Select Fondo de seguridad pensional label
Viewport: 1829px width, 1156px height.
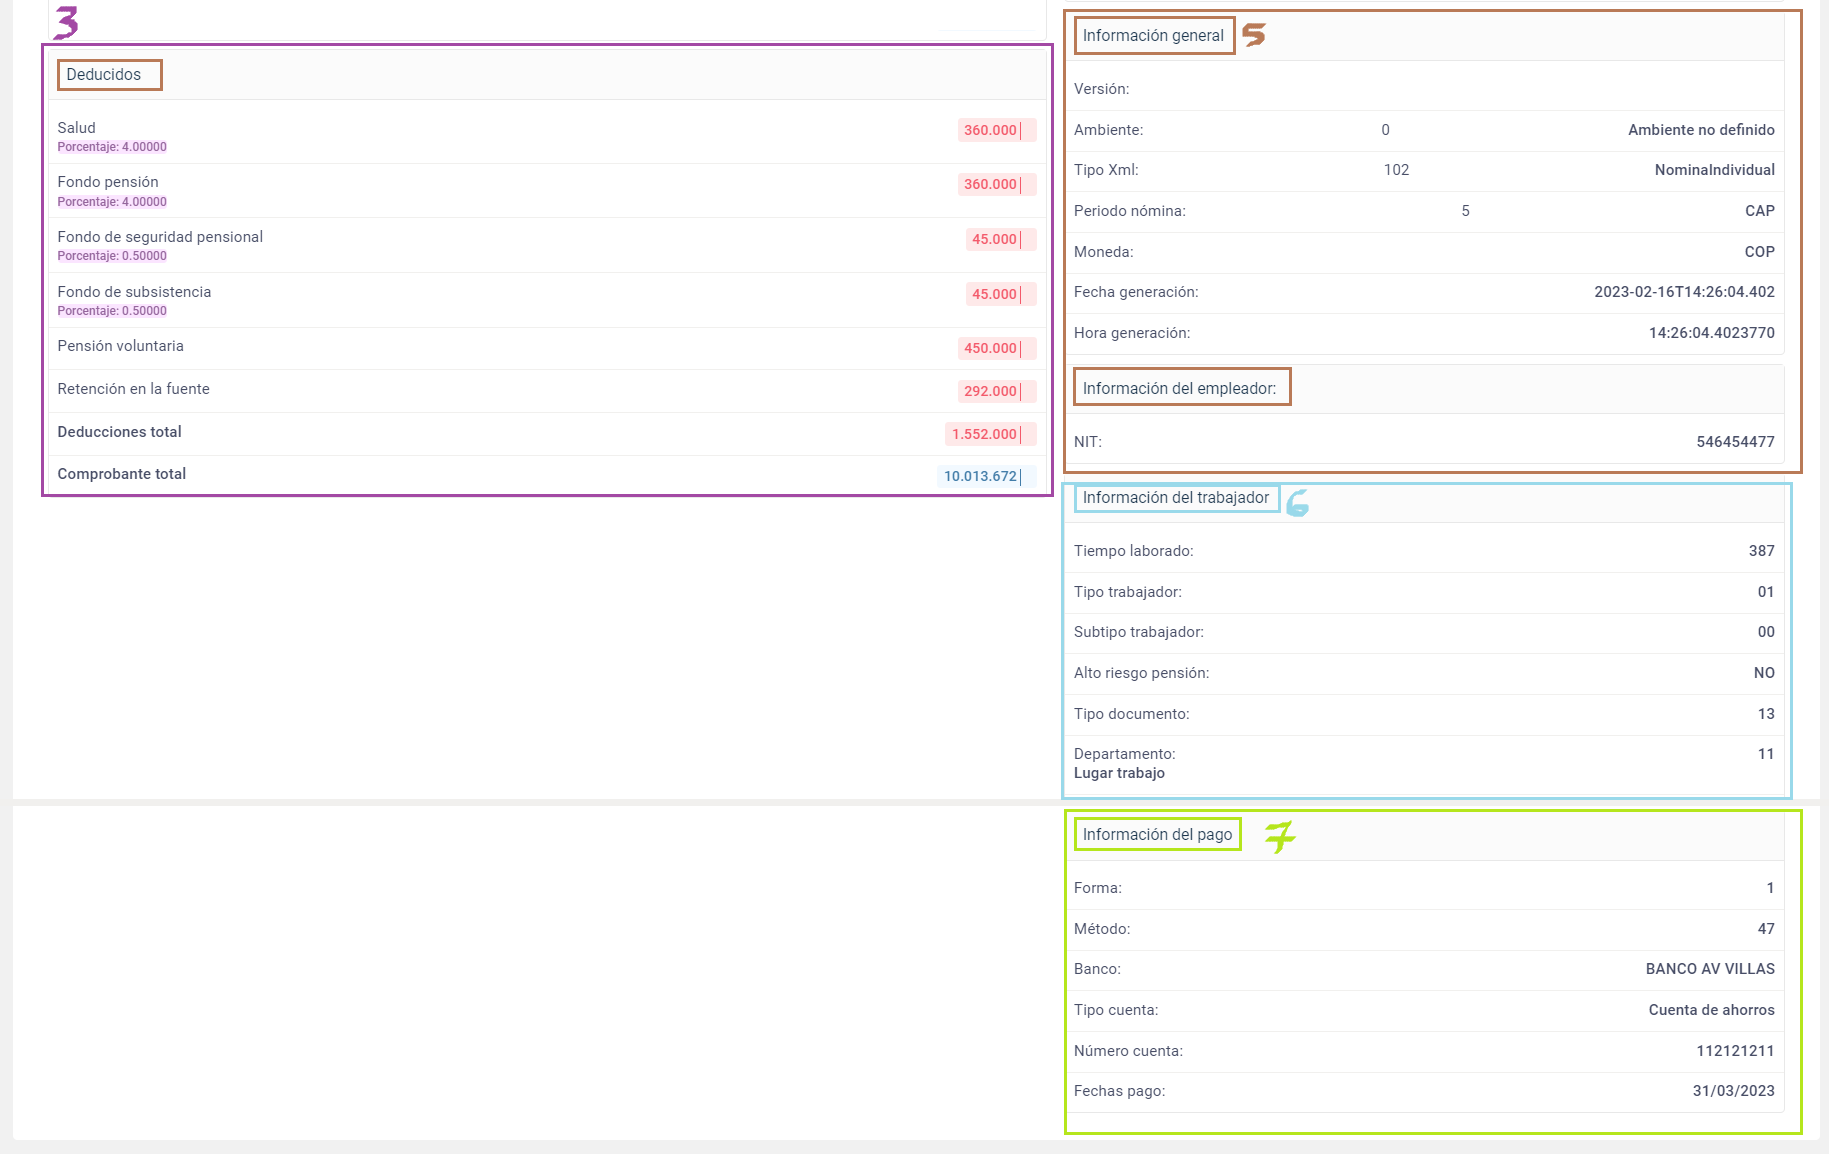pos(160,237)
